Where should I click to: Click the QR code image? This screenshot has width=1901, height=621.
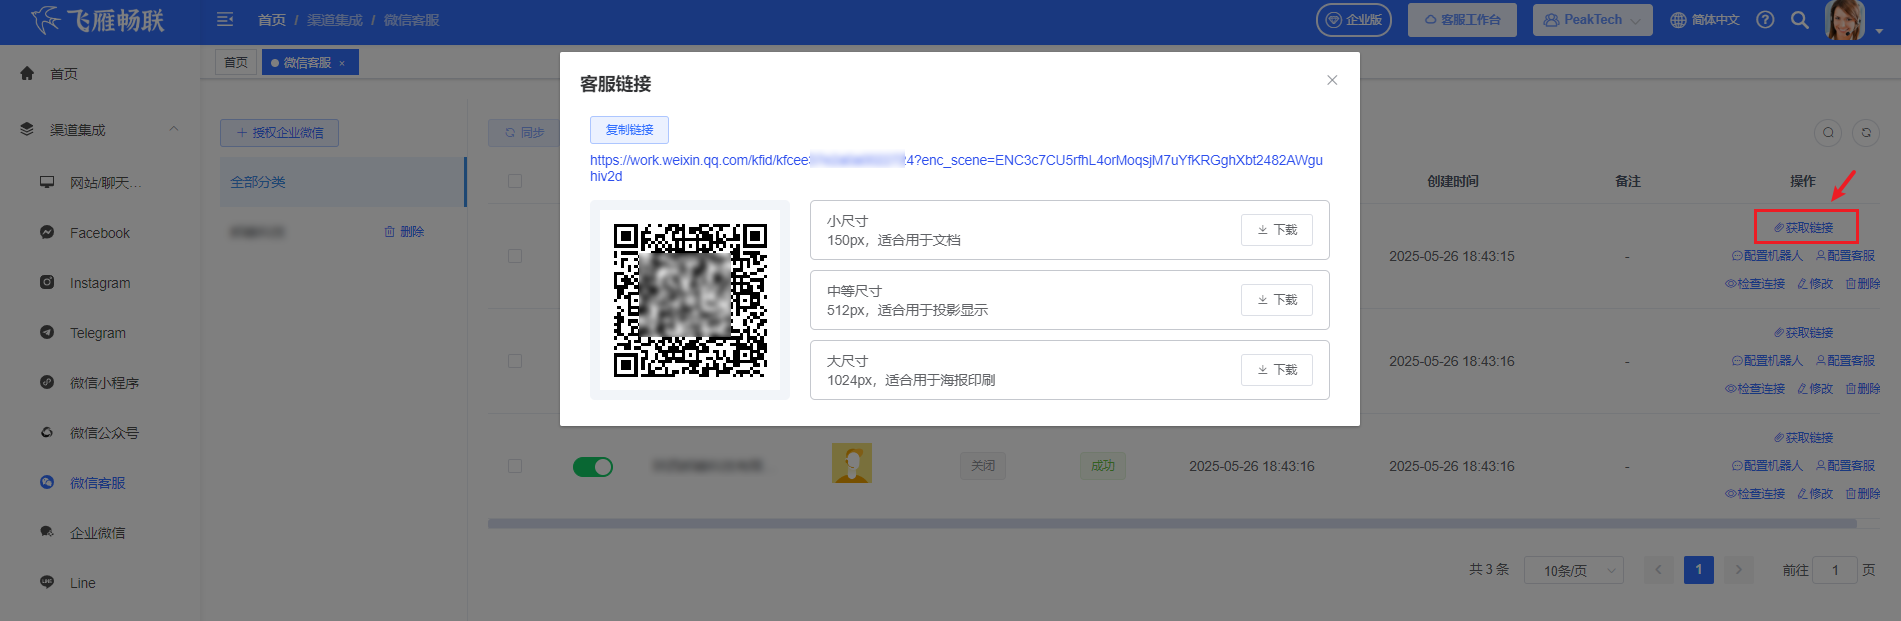[x=690, y=300]
